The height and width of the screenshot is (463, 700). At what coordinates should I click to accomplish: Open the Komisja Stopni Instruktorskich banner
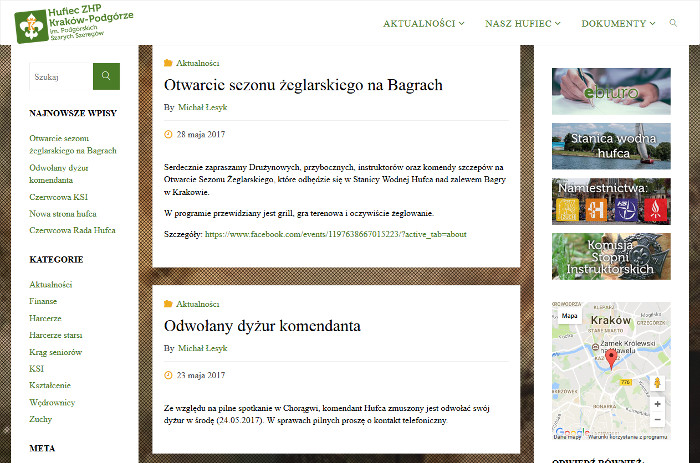[611, 256]
